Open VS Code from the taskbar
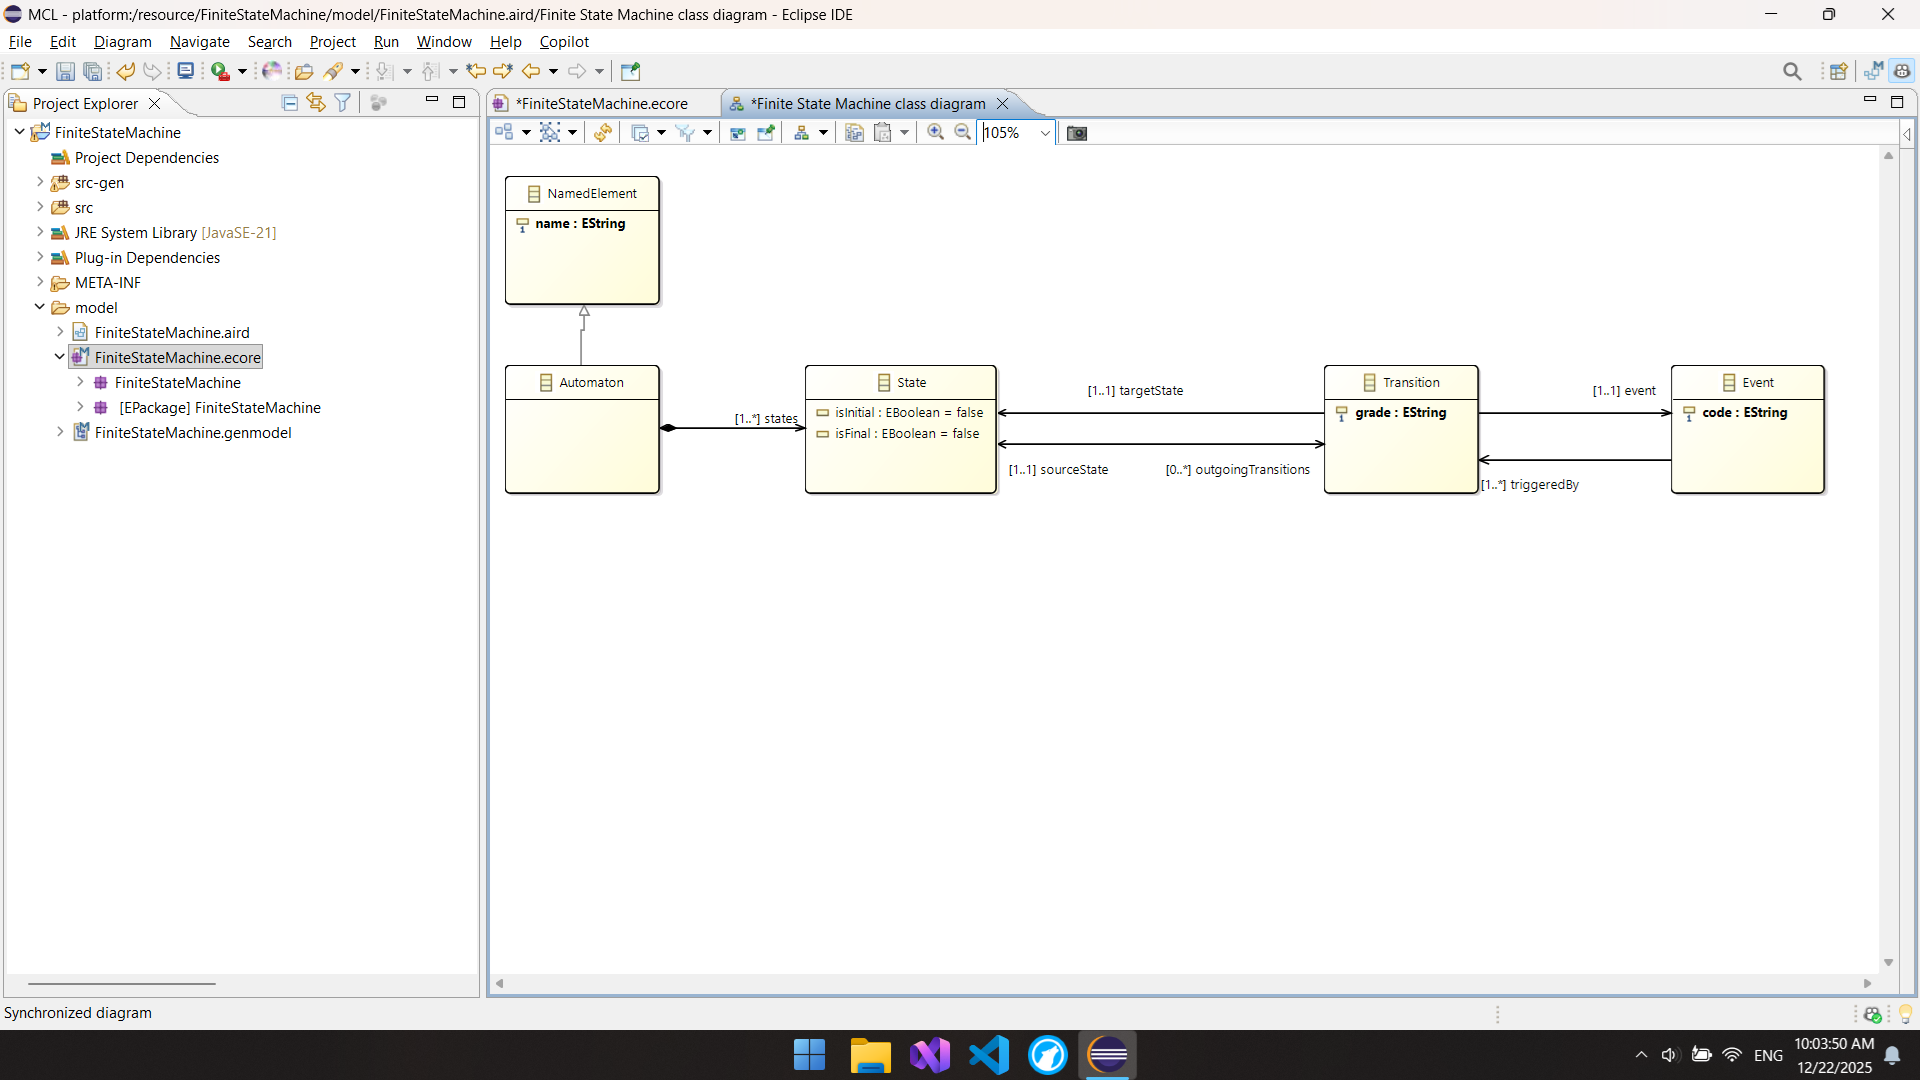Screen dimensions: 1920x1080 (x=988, y=1055)
